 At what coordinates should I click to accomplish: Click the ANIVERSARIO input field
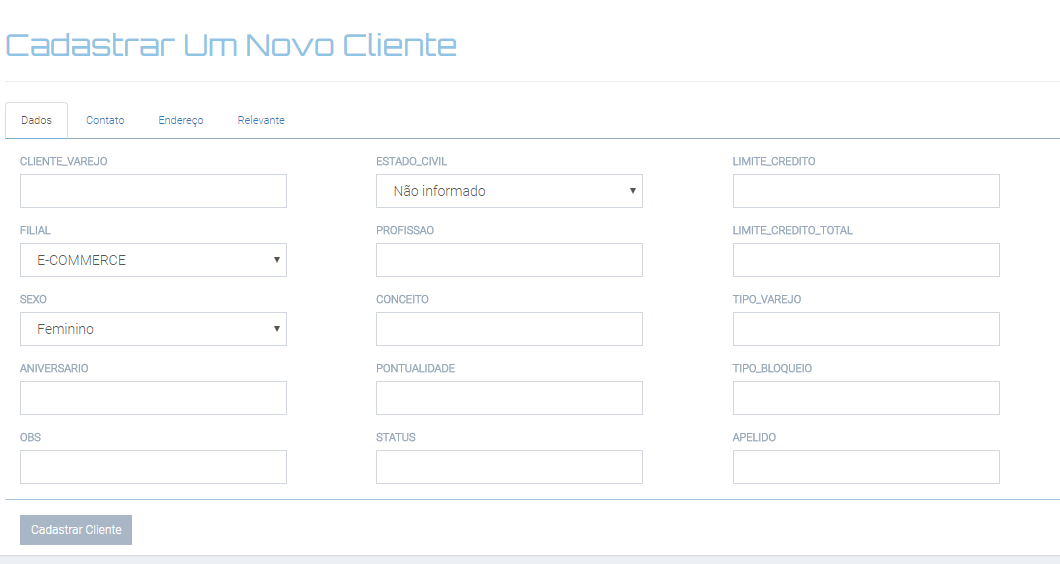pyautogui.click(x=153, y=398)
